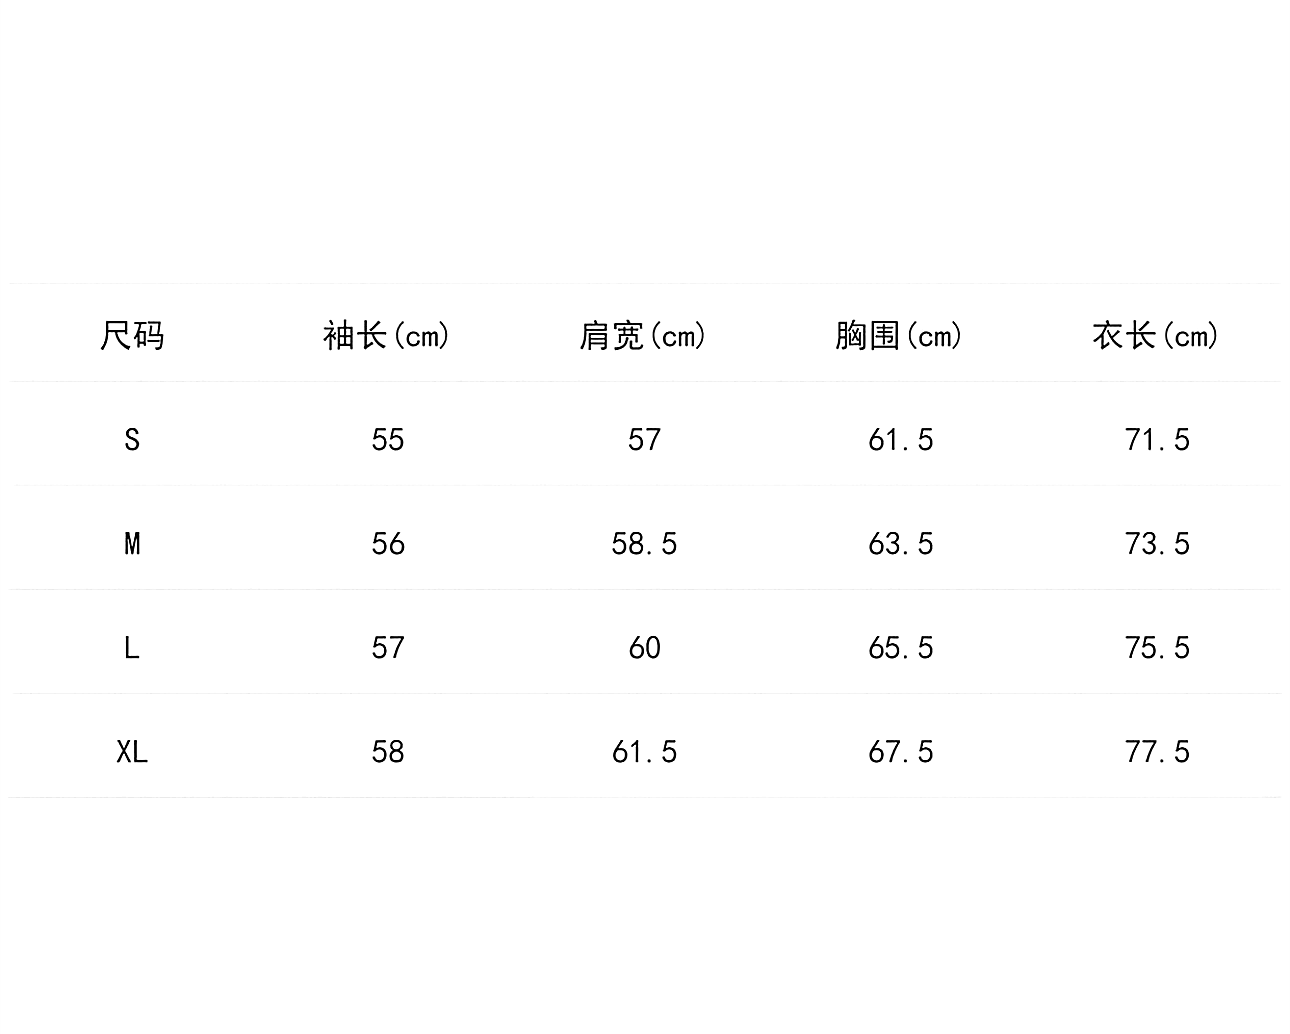Click shoulder width value 60
This screenshot has height=1034, width=1290.
point(644,648)
